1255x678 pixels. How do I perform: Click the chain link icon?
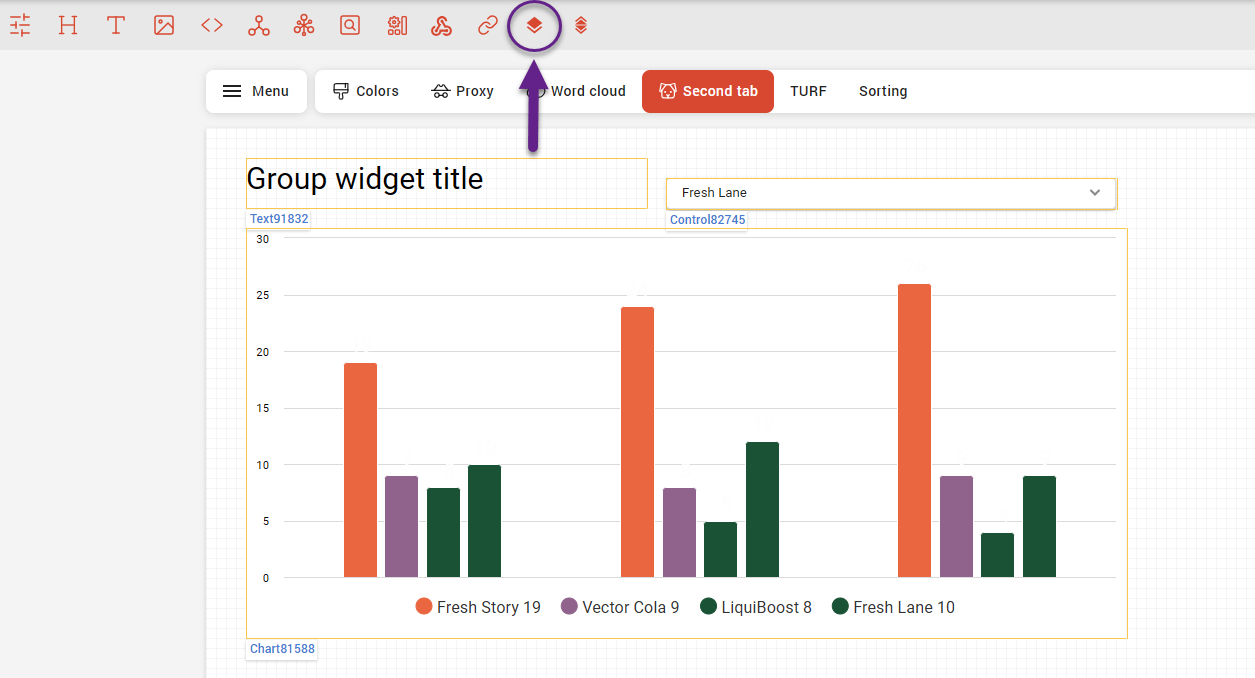pyautogui.click(x=488, y=26)
